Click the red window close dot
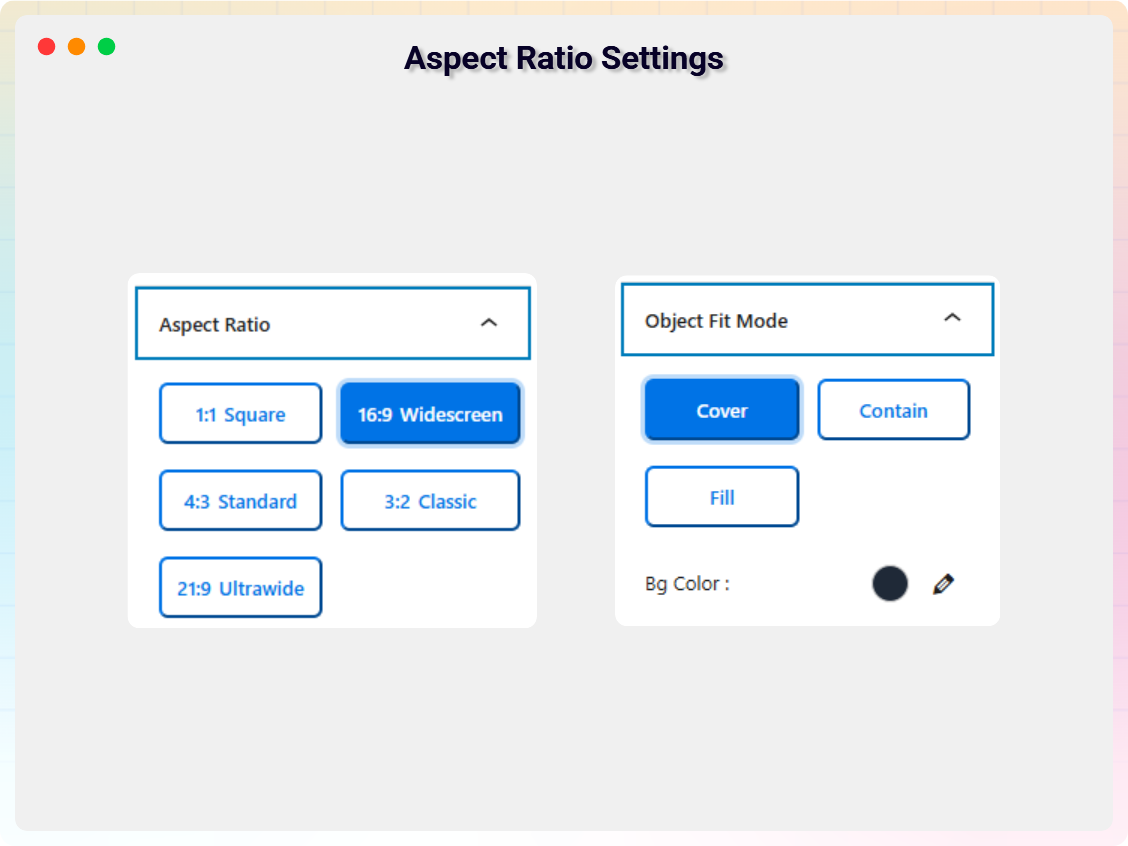This screenshot has width=1128, height=846. click(46, 47)
